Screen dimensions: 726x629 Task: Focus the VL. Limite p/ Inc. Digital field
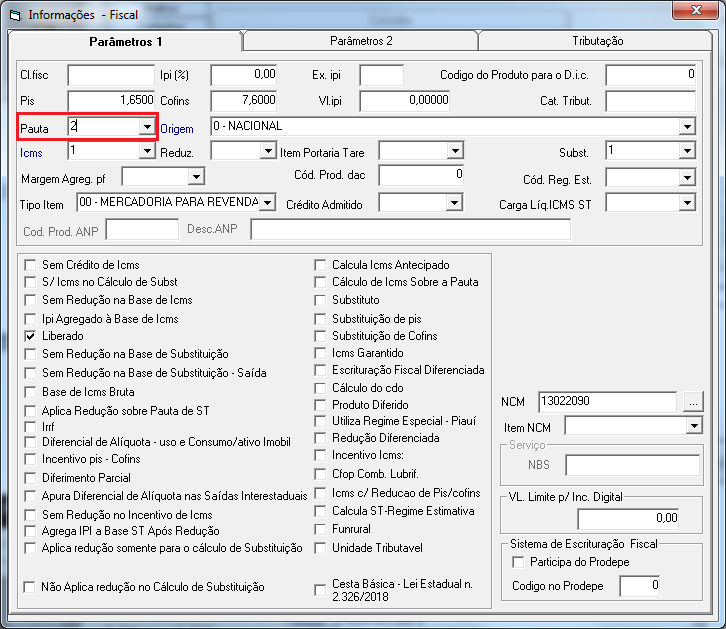click(628, 518)
